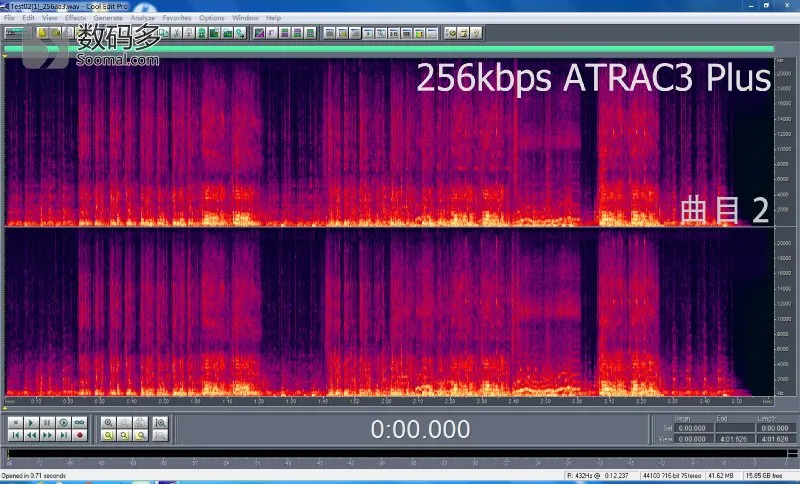Click the Selection Begin time field
Image resolution: width=800 pixels, height=484 pixels.
tap(692, 428)
